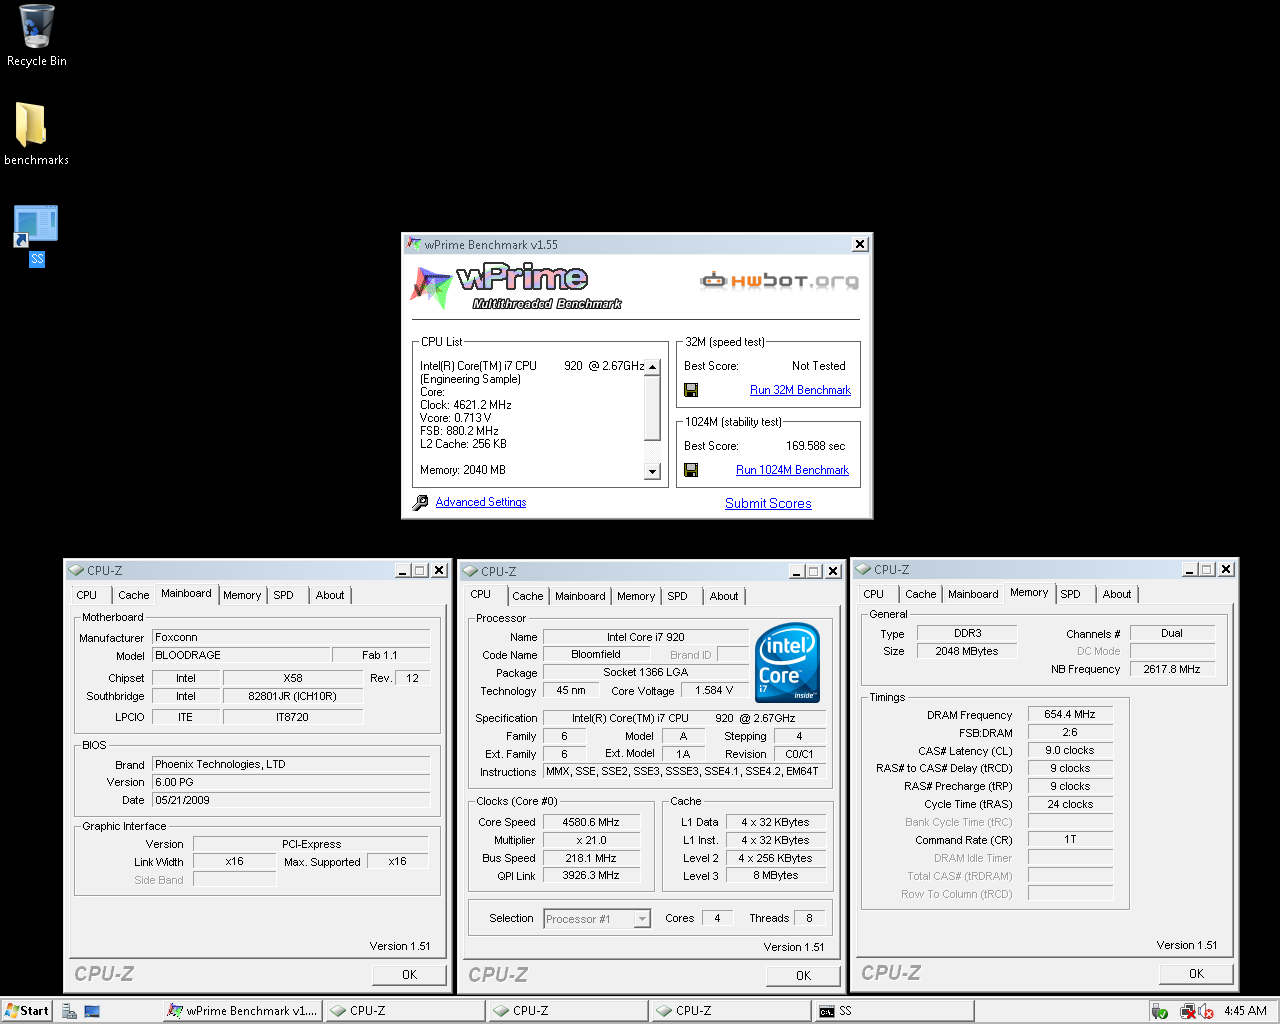Viewport: 1280px width, 1024px height.
Task: Open Mainboard tab in middle CPU-Z window
Action: tap(580, 596)
